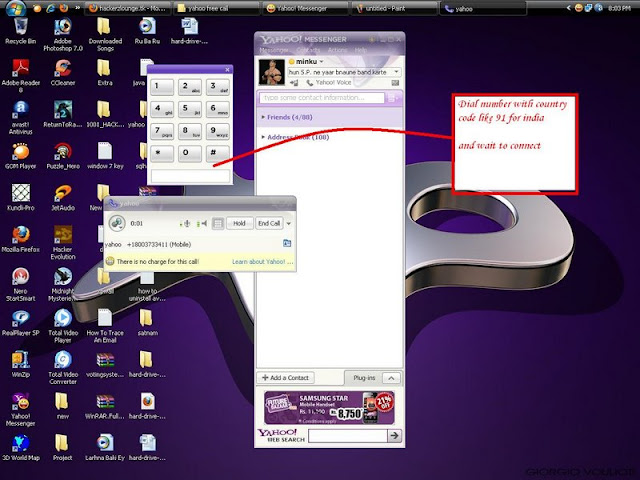The width and height of the screenshot is (640, 480).
Task: Open the Learn about Yahoo! link
Action: (x=262, y=262)
